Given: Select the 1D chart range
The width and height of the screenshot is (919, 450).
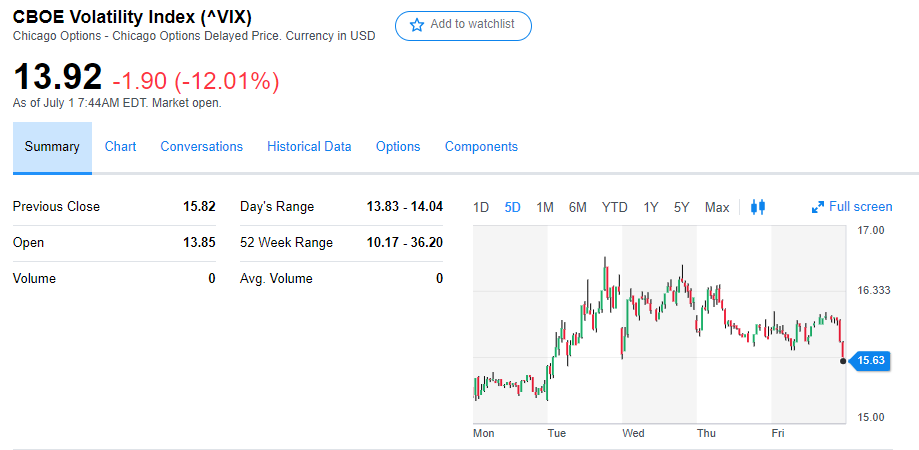Looking at the screenshot, I should (x=481, y=207).
